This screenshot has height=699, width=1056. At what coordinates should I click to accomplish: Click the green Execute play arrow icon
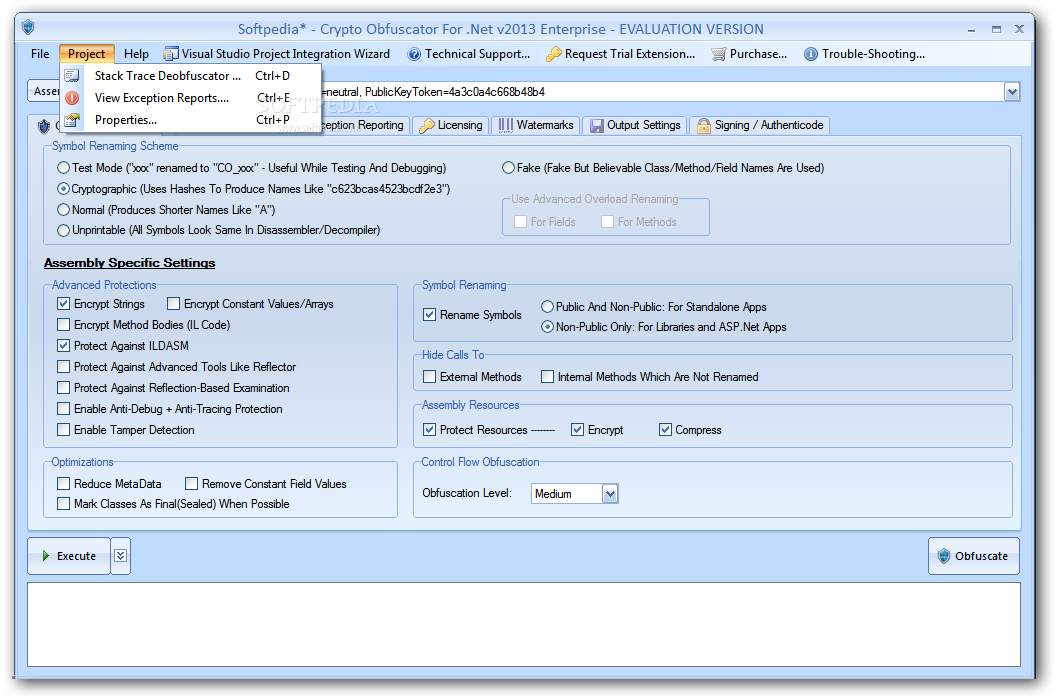[46, 556]
